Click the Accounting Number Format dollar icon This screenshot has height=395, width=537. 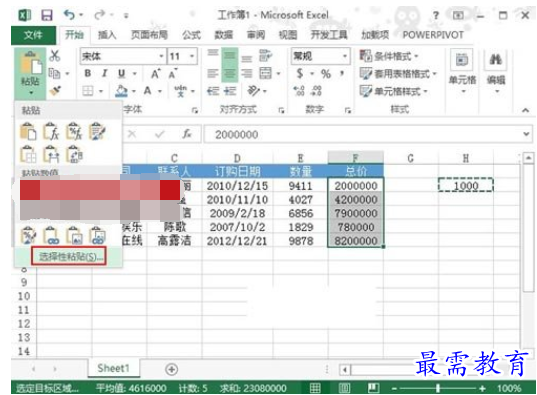click(300, 73)
